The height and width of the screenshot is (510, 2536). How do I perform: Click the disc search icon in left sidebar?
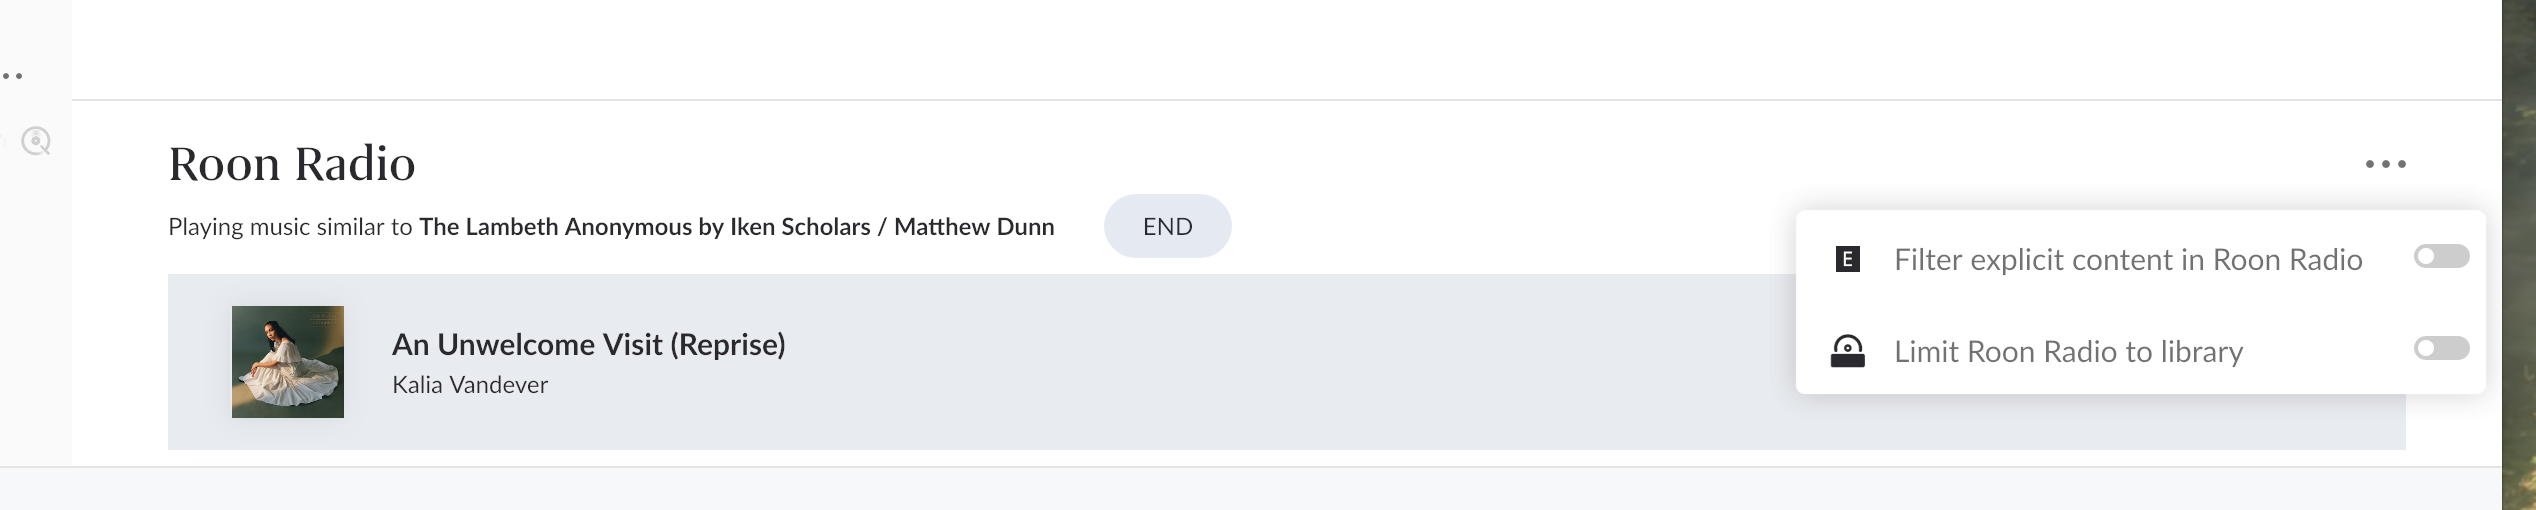[x=36, y=141]
